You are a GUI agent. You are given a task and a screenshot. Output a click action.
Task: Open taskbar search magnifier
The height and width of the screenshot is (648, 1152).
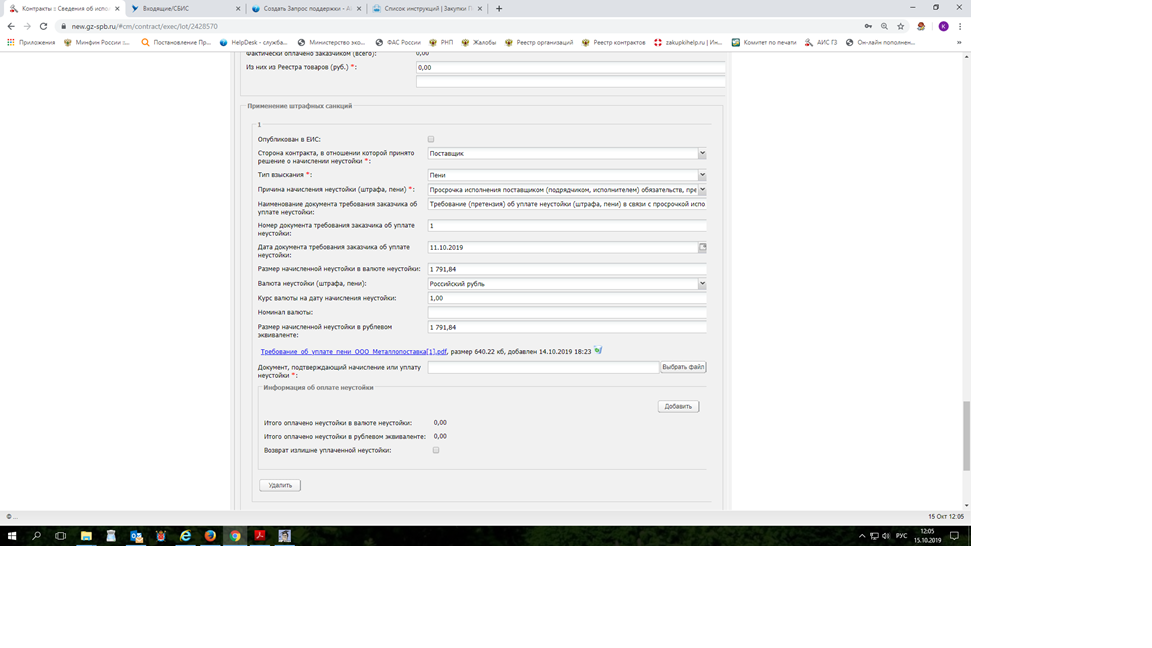click(36, 536)
